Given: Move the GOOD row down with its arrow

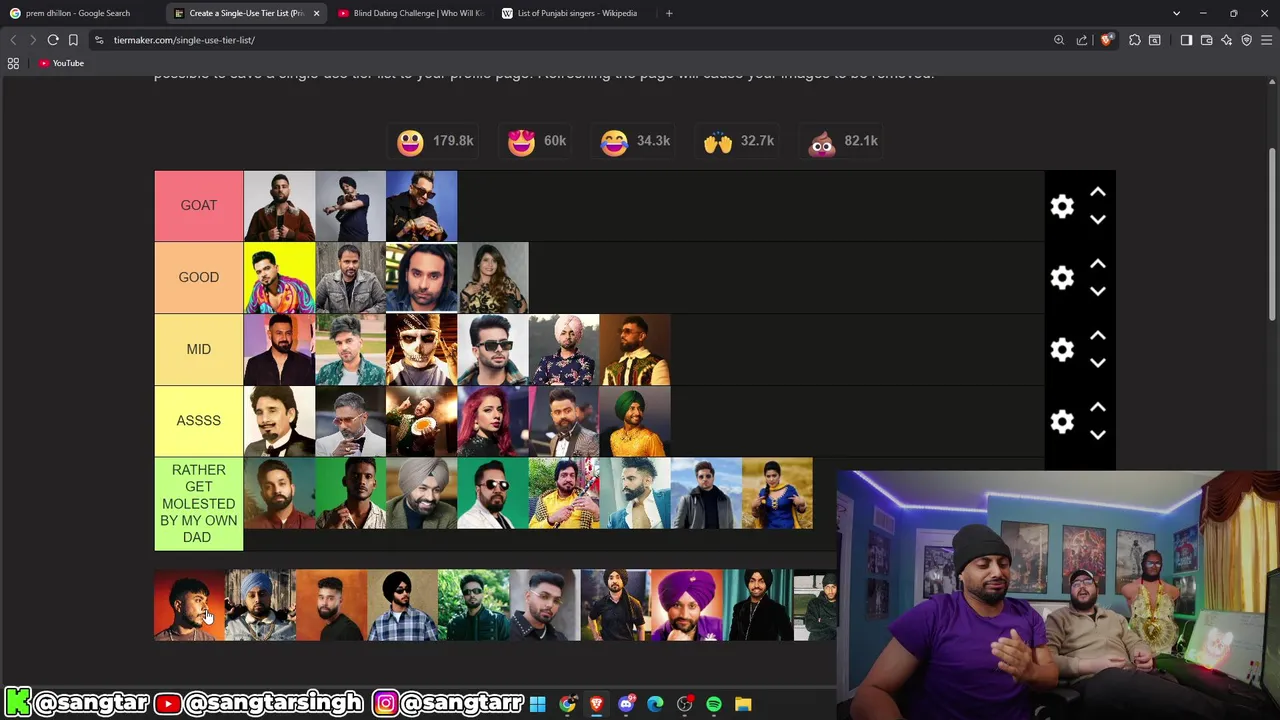Looking at the screenshot, I should [1098, 291].
